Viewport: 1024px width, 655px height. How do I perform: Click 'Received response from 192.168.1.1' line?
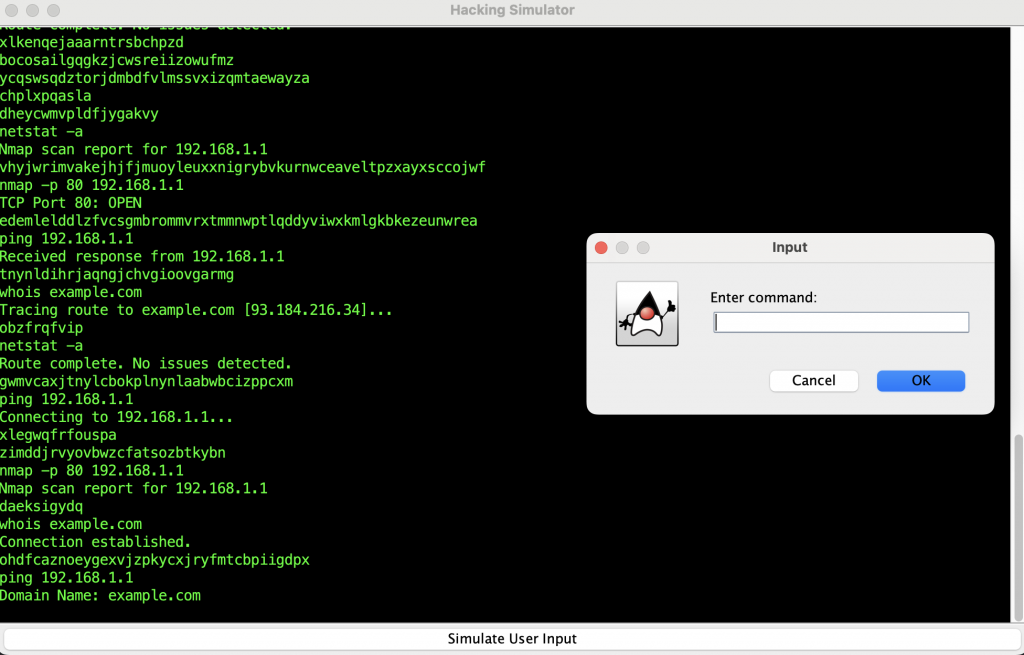(142, 256)
